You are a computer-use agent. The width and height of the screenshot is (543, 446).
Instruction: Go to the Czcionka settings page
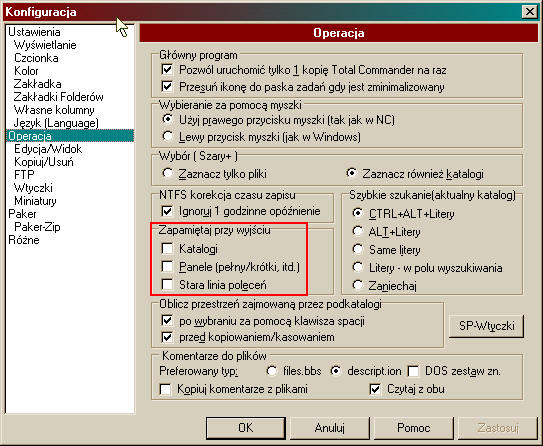pyautogui.click(x=36, y=58)
